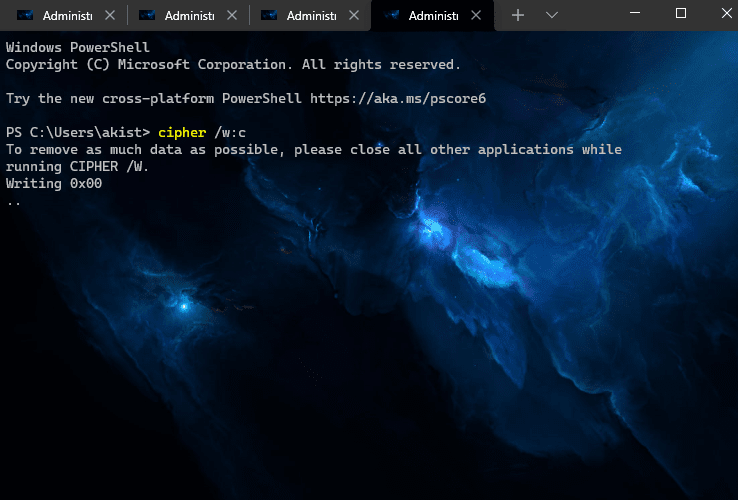Click the 'To remove as much data' line
The width and height of the screenshot is (738, 500).
[x=313, y=150]
